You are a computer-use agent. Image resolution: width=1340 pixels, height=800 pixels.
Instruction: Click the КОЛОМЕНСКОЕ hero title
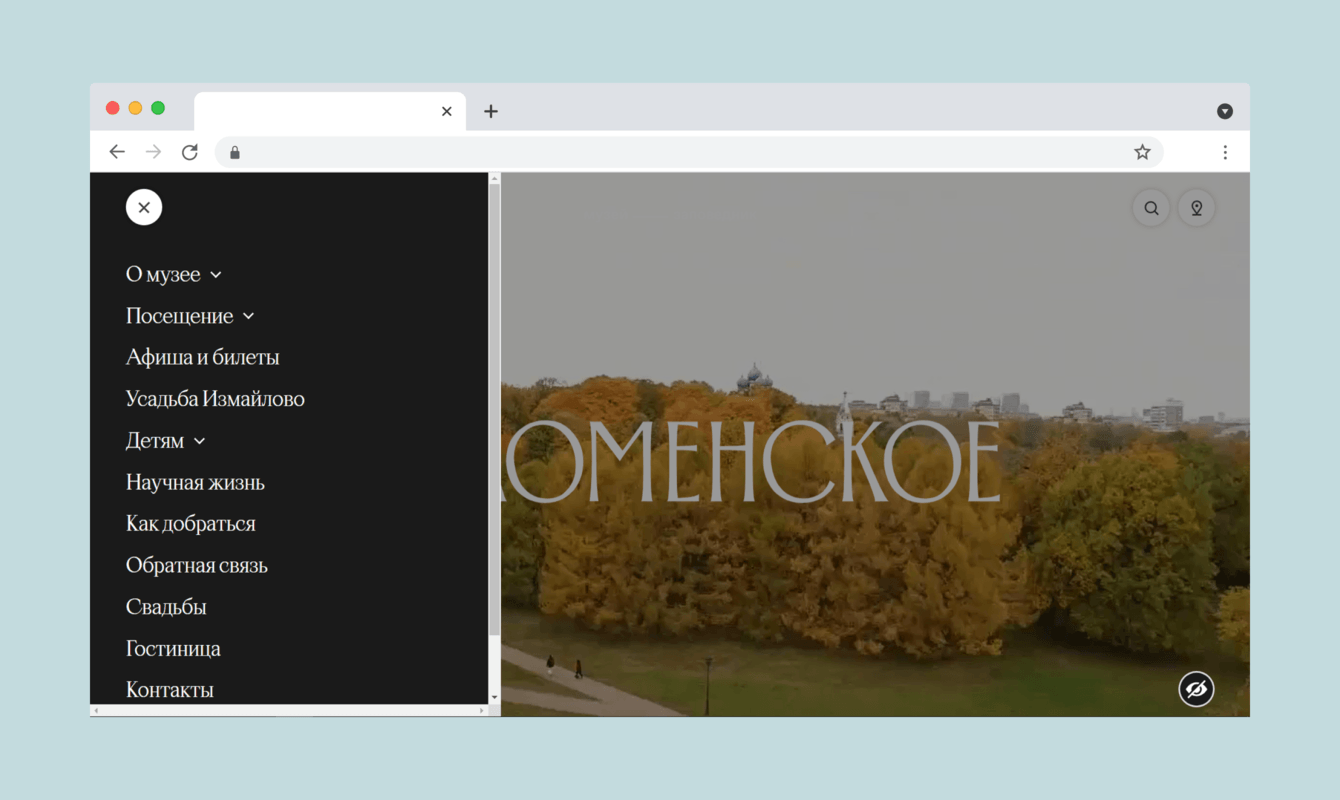pyautogui.click(x=750, y=462)
